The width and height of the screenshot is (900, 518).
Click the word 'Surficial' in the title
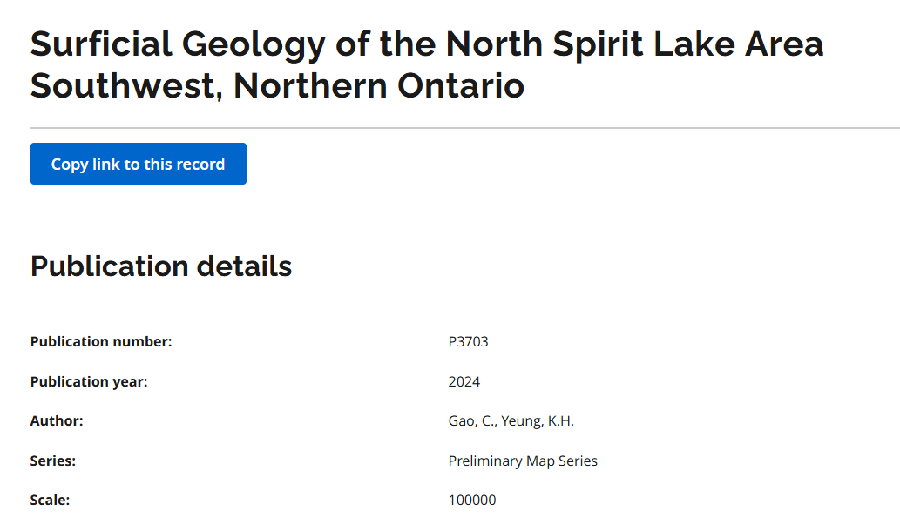(x=94, y=44)
